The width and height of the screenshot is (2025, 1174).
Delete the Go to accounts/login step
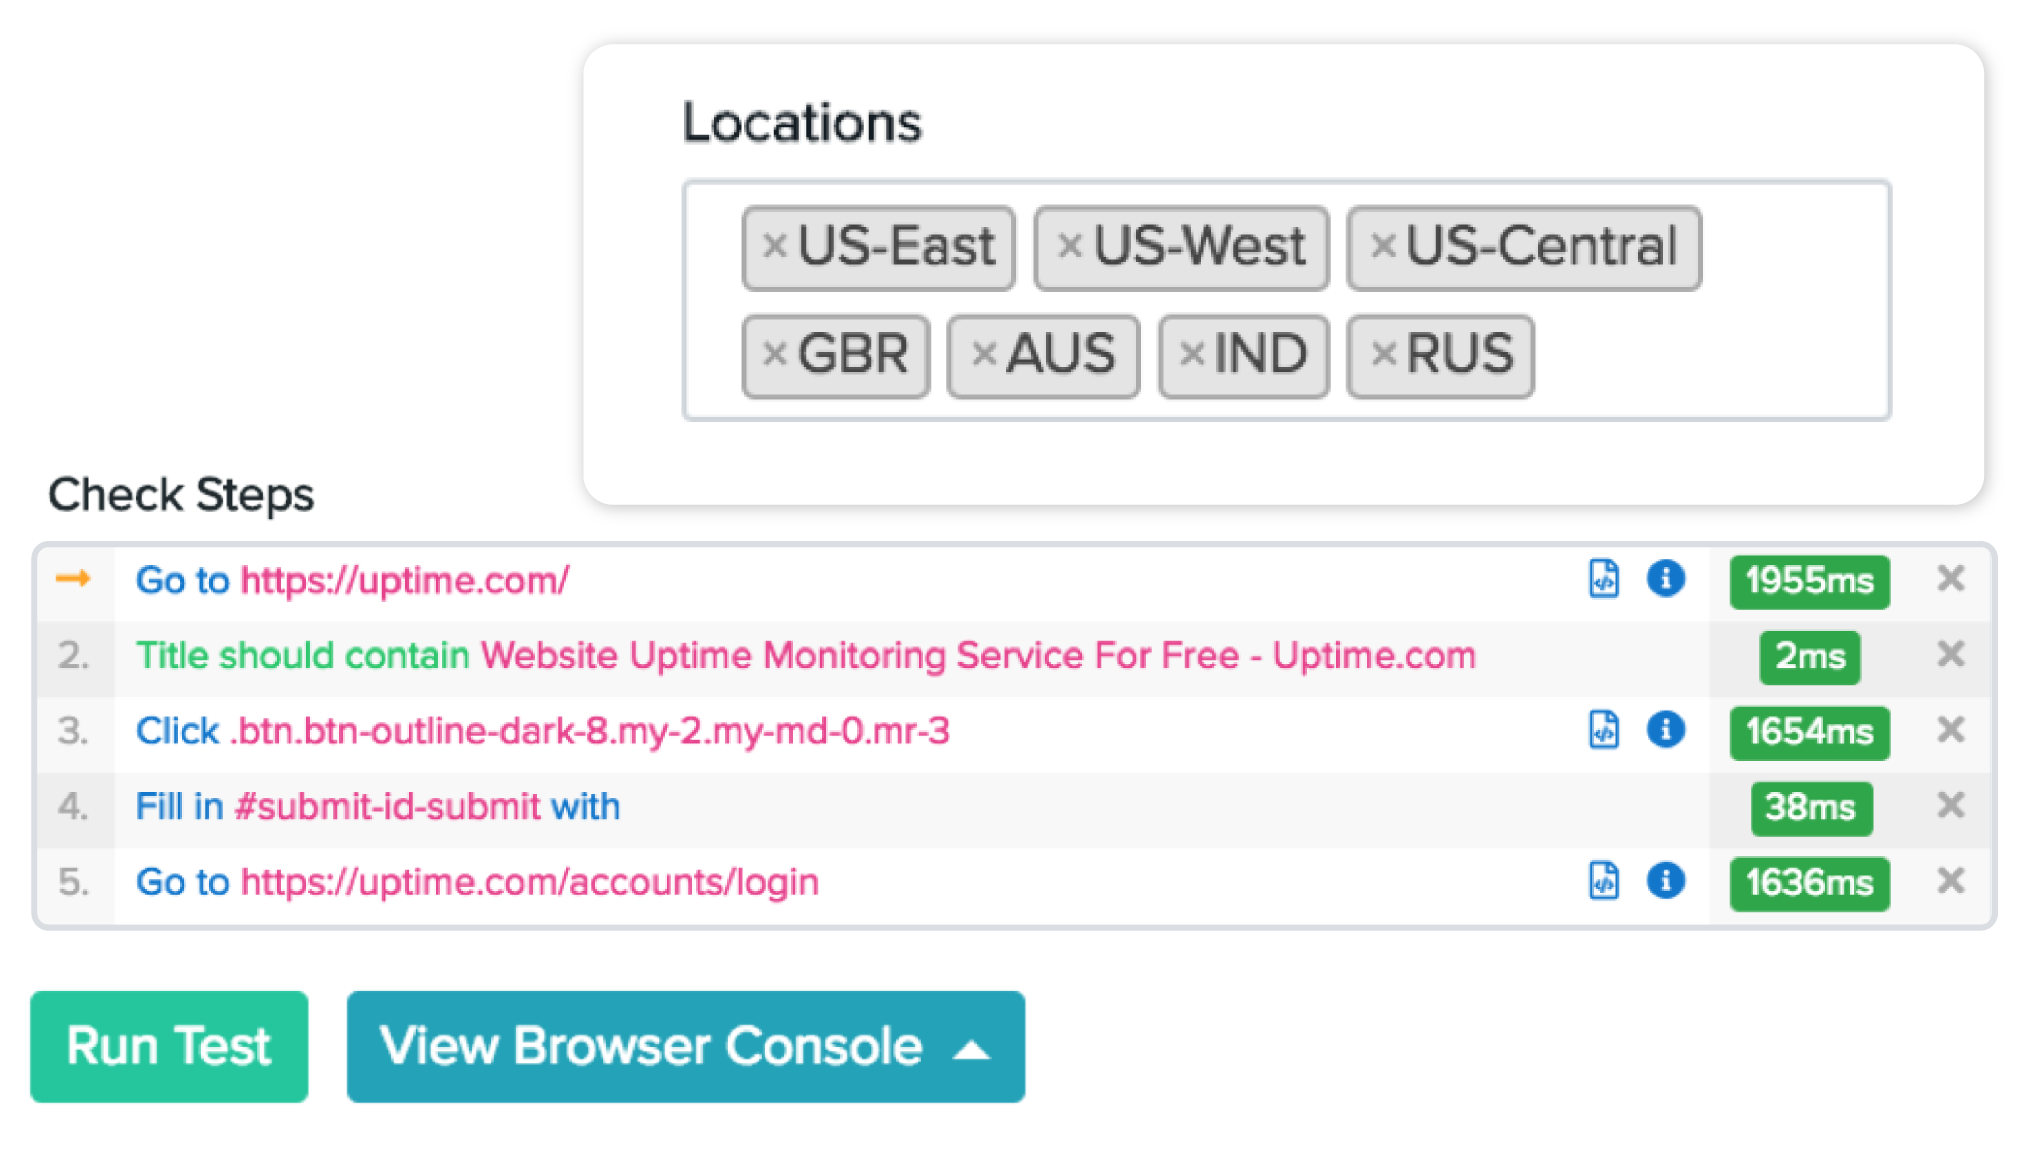pos(1950,881)
